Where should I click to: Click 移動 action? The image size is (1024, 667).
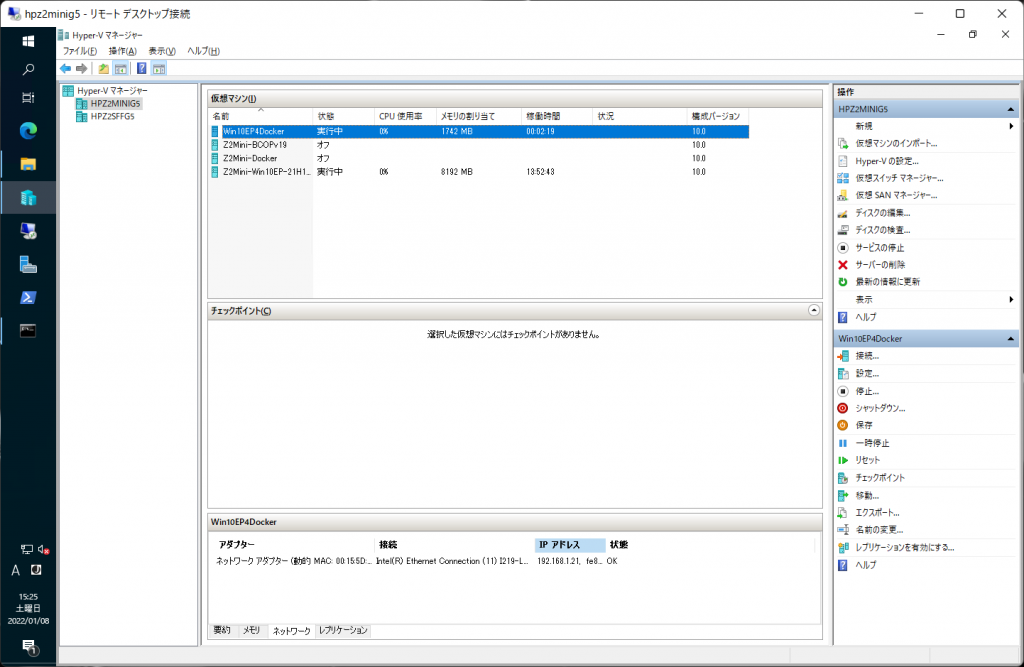(867, 495)
